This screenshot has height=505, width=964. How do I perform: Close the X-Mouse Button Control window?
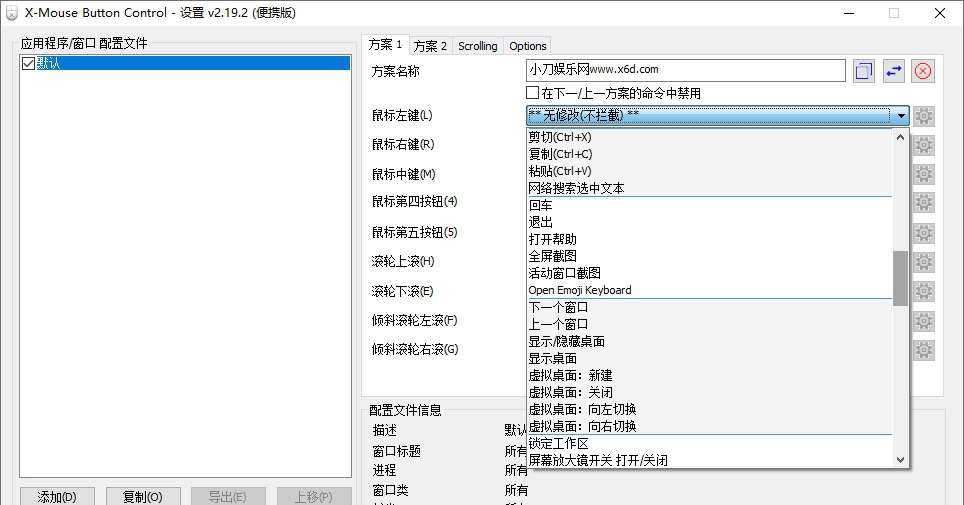940,13
